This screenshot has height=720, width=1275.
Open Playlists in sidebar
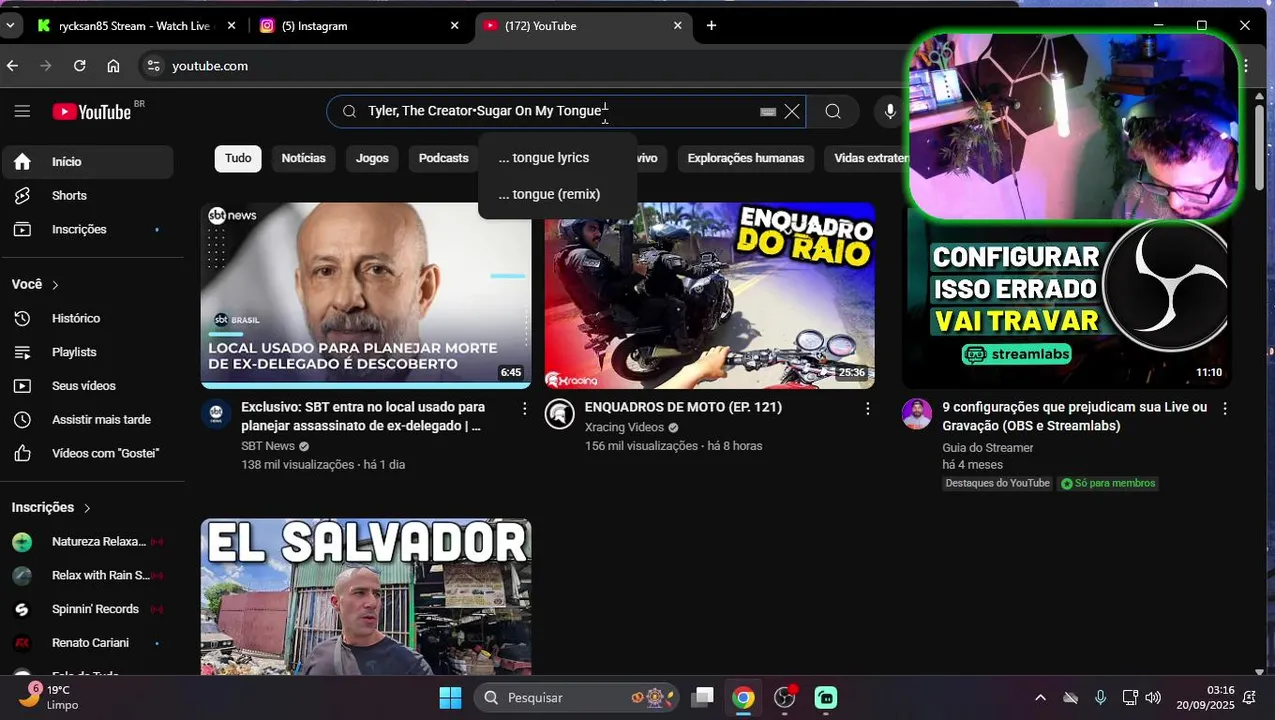click(x=87, y=352)
